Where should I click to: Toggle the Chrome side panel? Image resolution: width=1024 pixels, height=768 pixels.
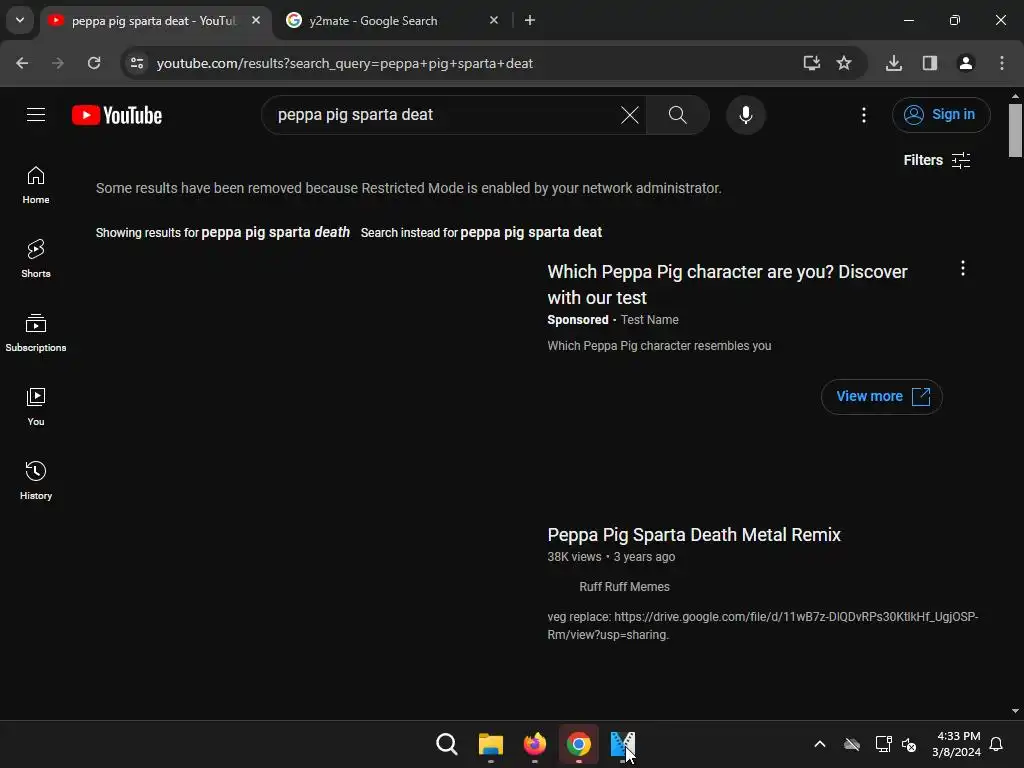click(x=929, y=63)
